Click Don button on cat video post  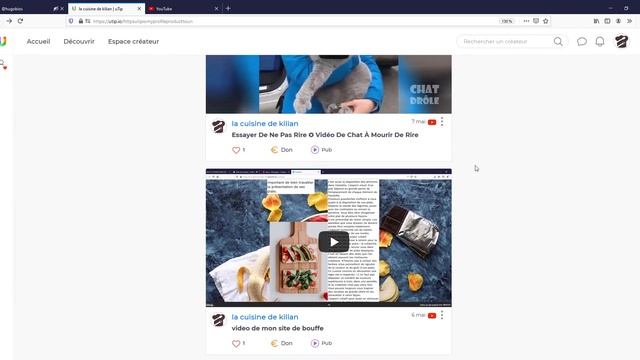pos(282,150)
